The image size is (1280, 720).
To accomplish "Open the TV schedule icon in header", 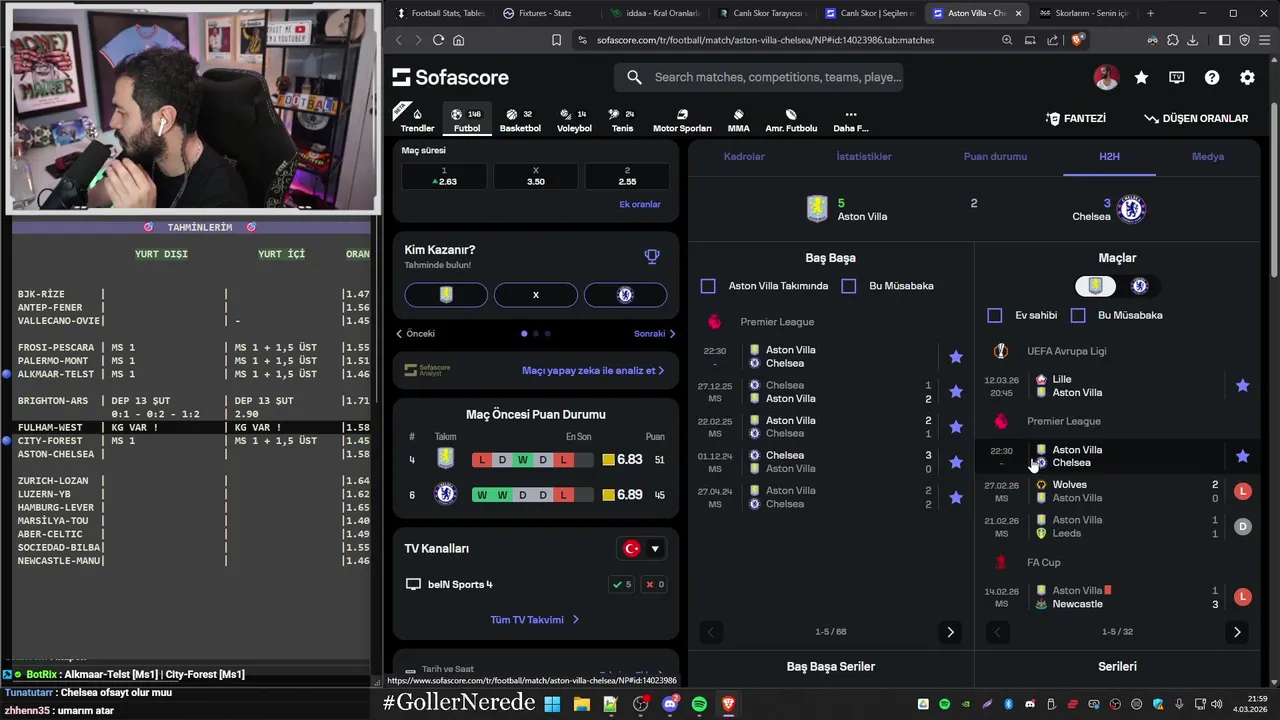I will pos(1177,77).
